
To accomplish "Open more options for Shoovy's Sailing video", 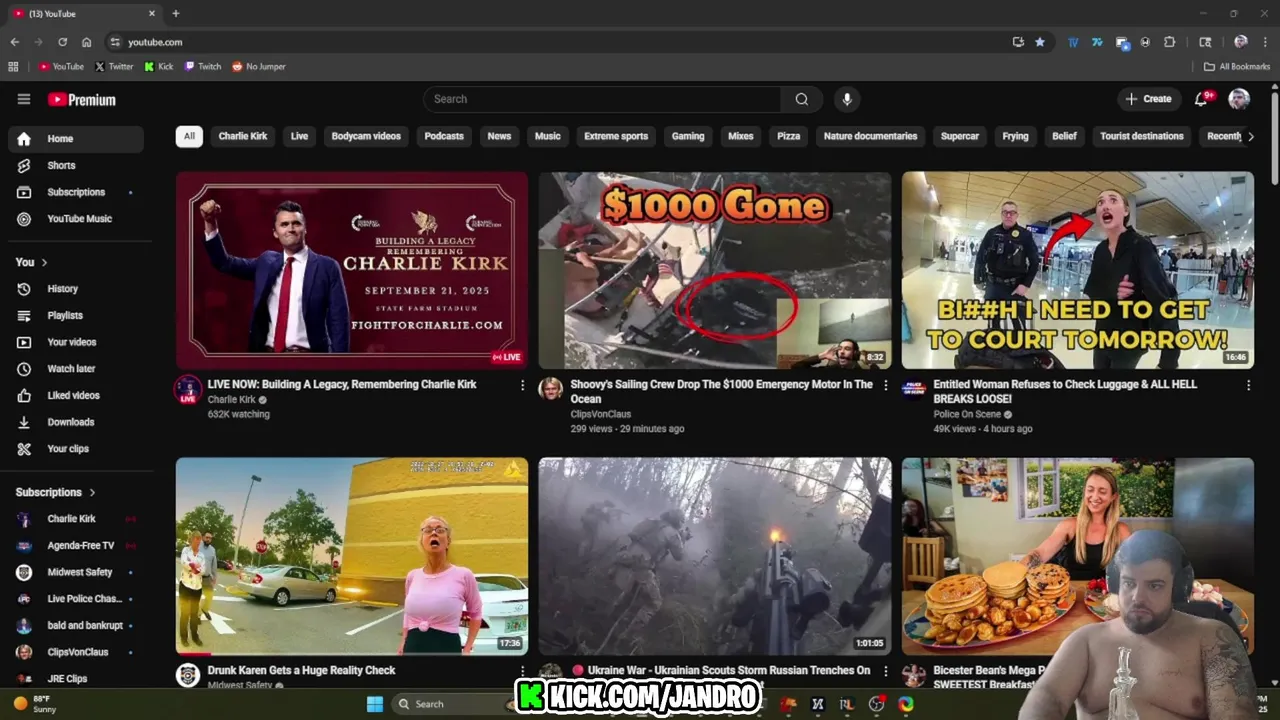I will pyautogui.click(x=885, y=385).
